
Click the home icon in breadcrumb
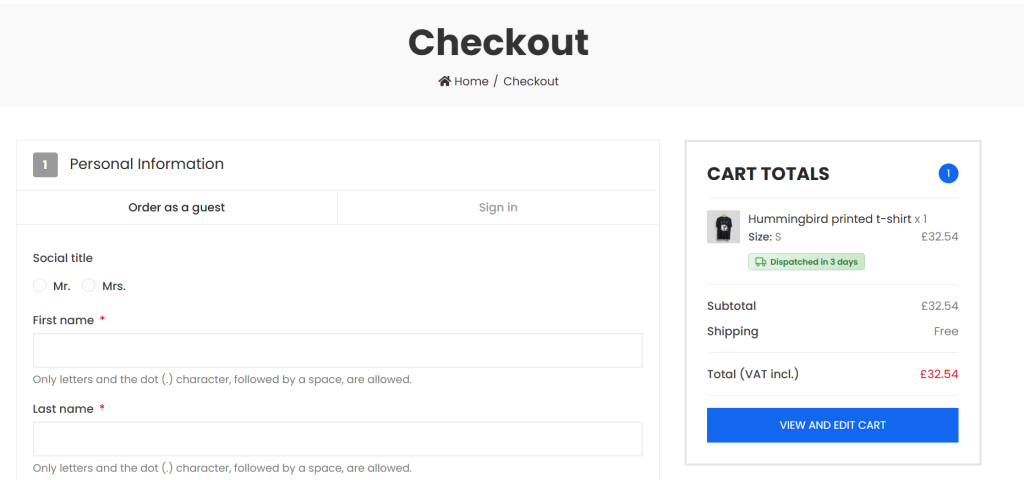point(445,81)
